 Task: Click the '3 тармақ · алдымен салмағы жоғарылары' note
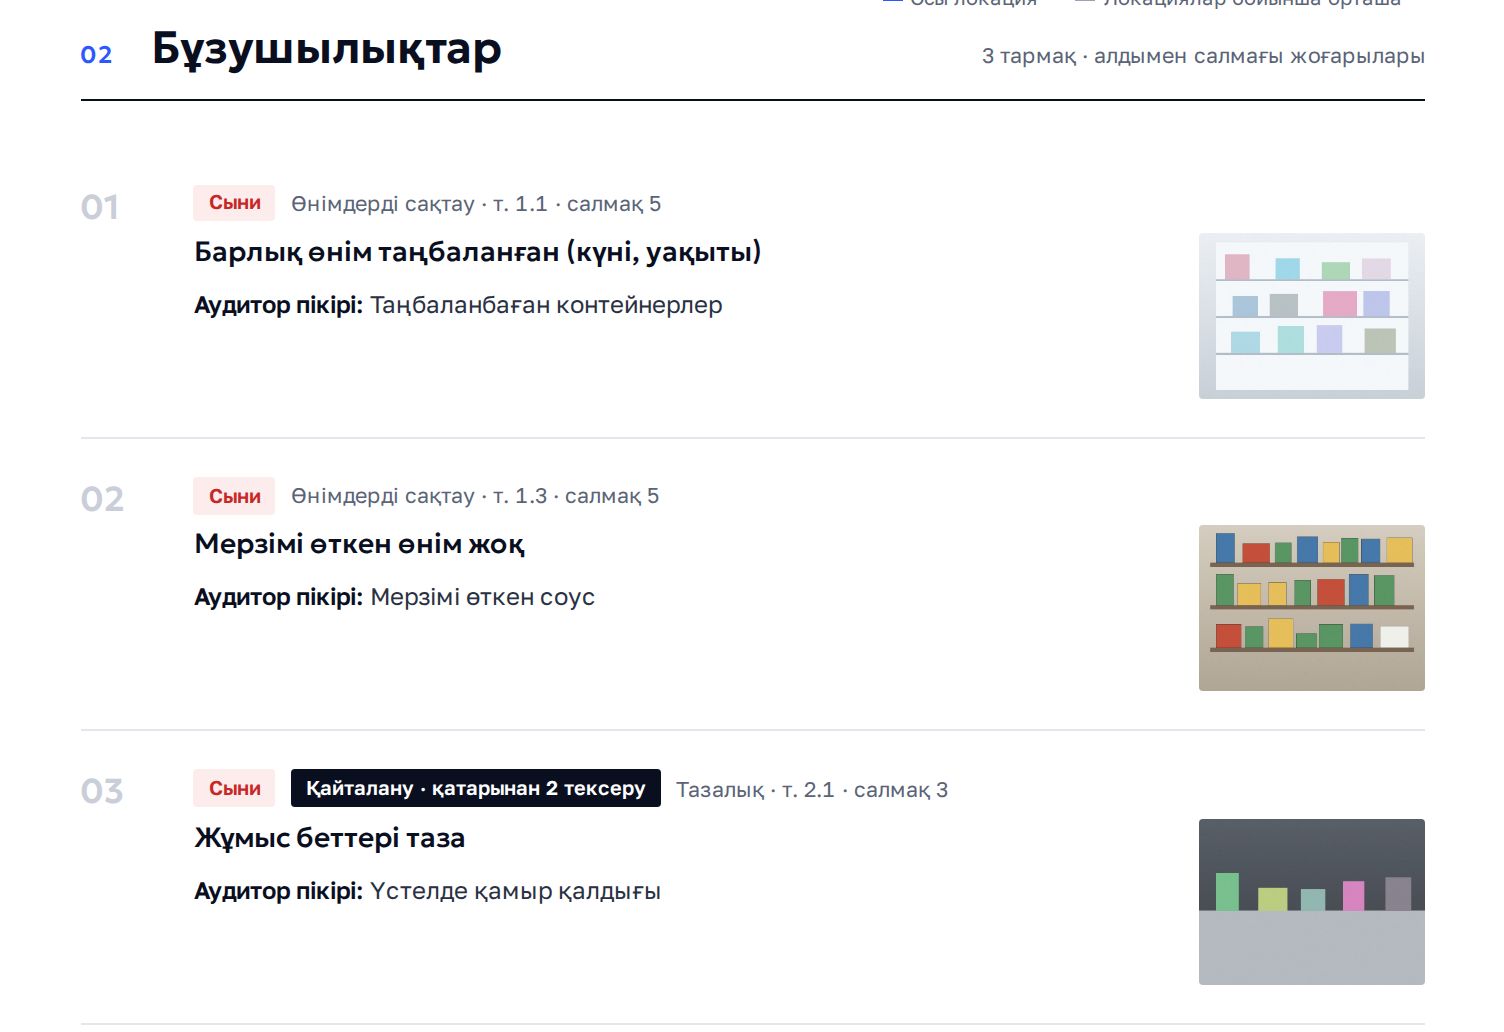(x=1203, y=56)
